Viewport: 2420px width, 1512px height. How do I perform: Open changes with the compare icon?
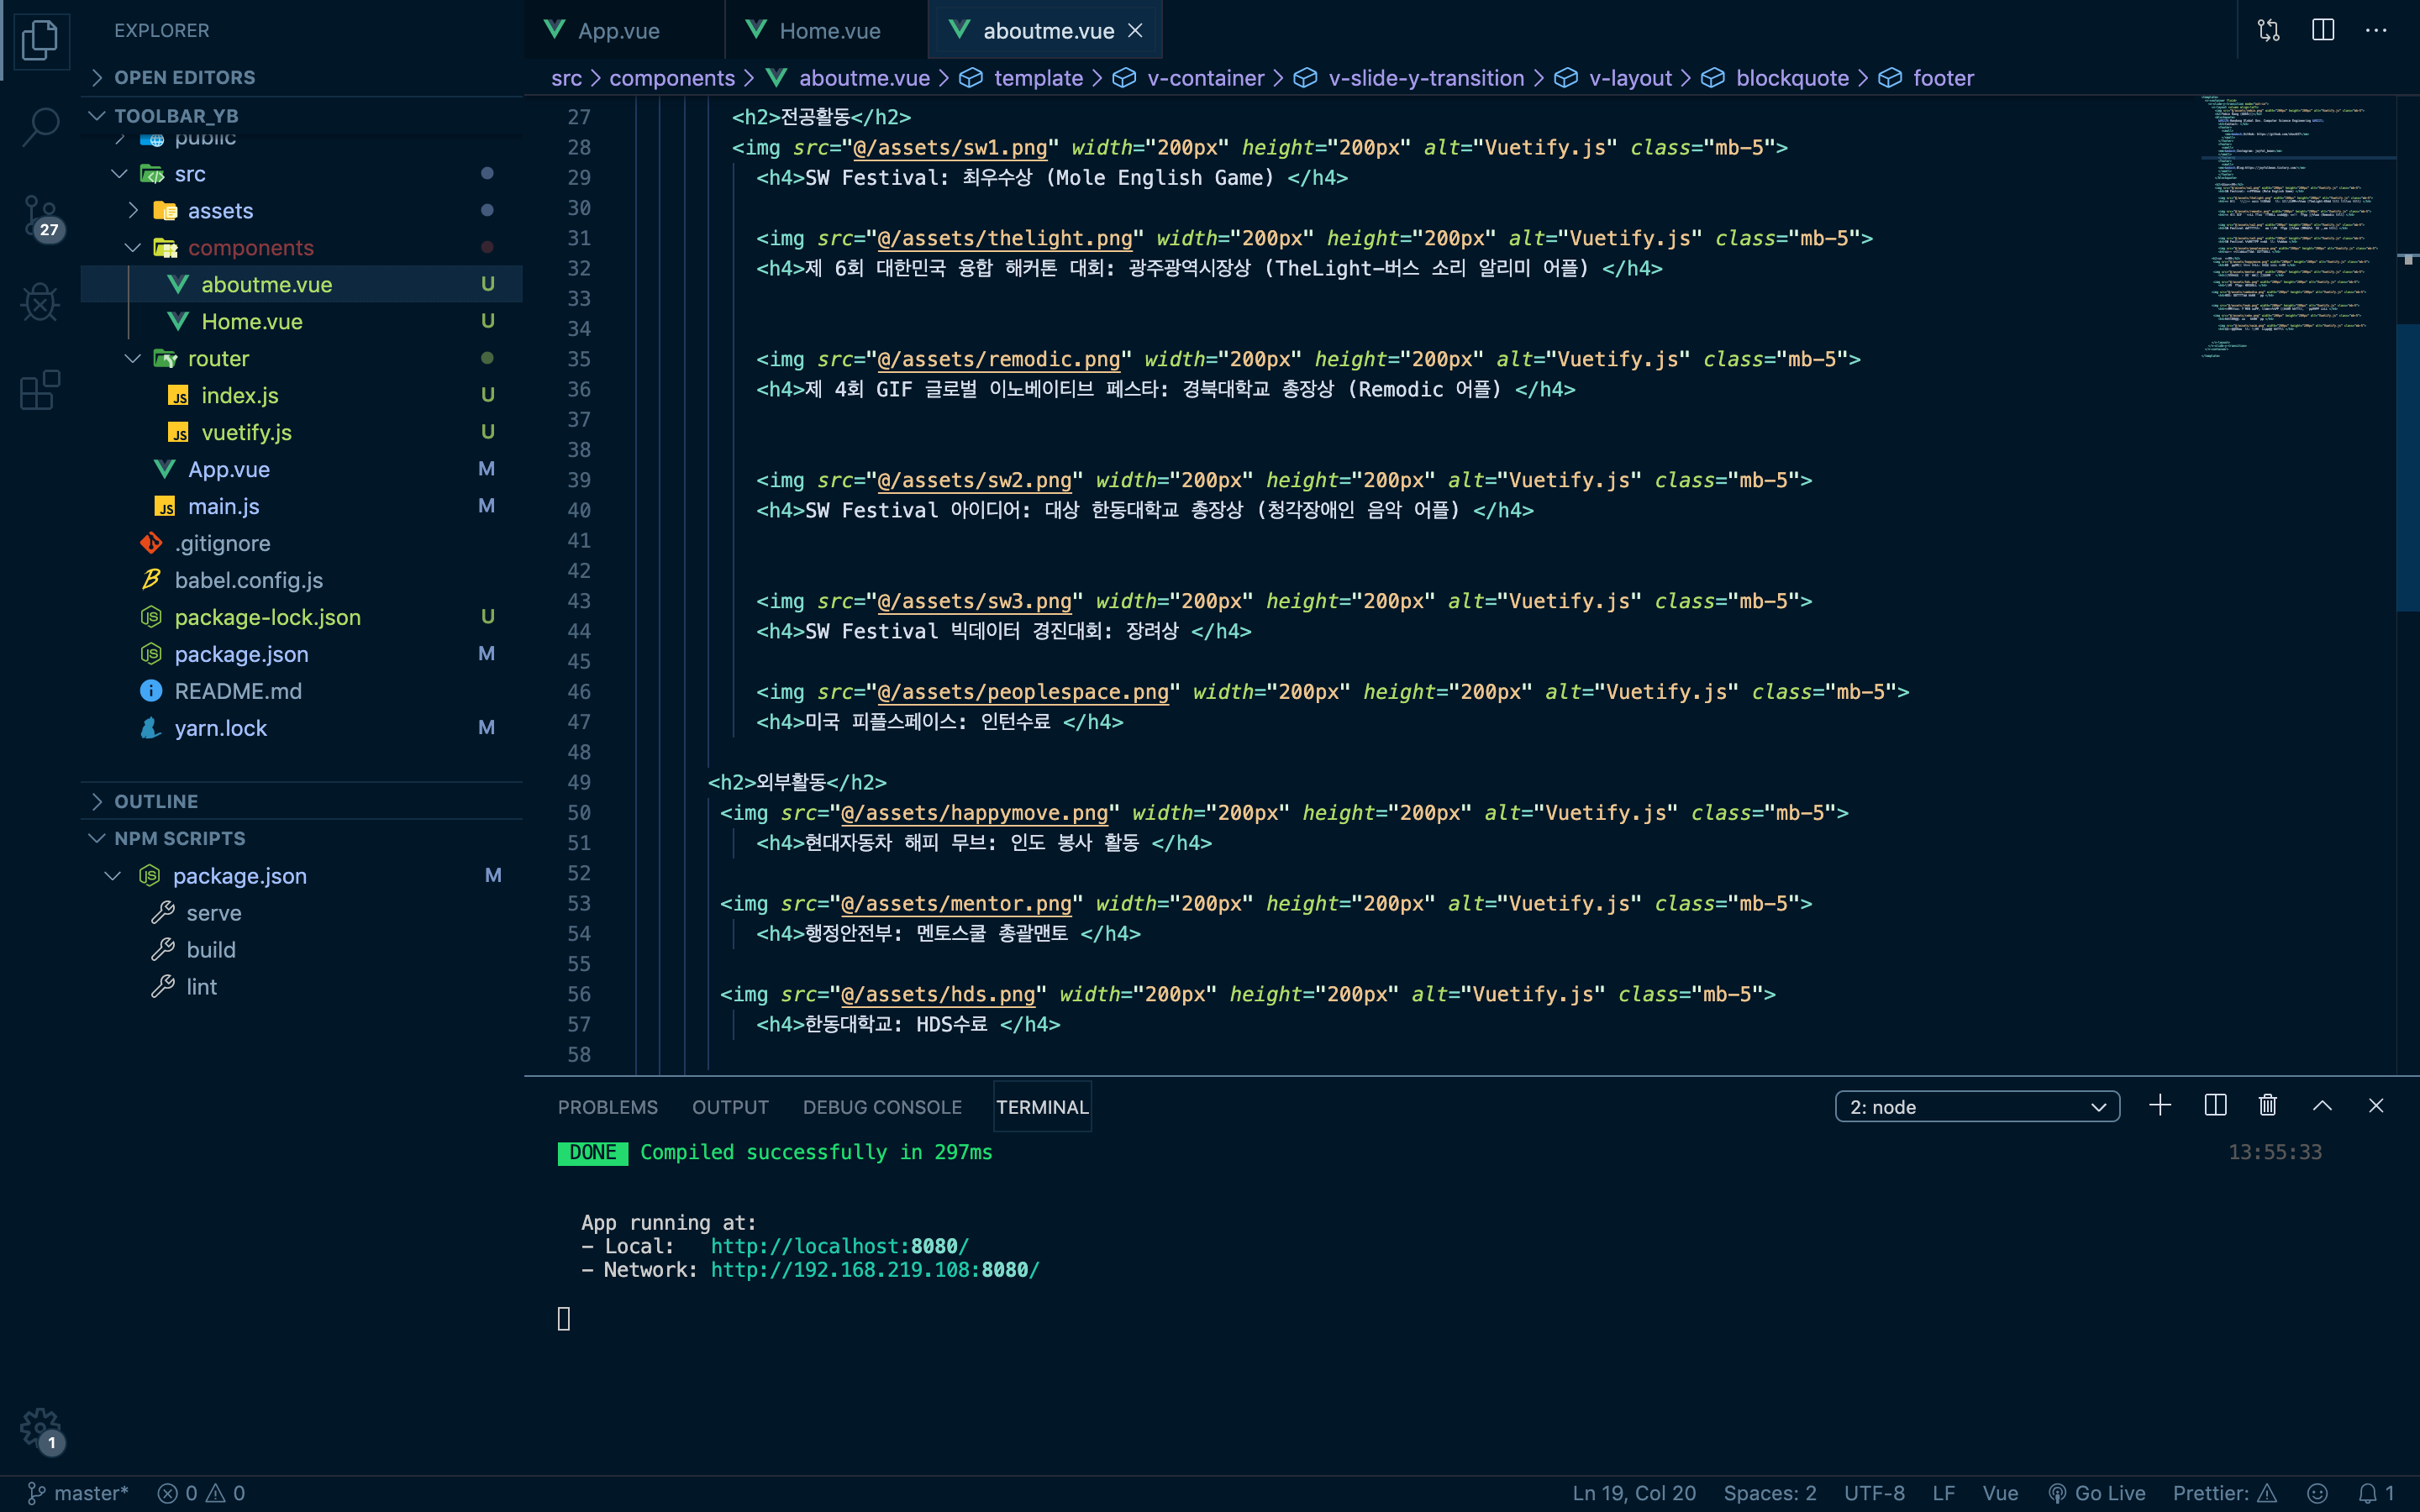click(2268, 30)
